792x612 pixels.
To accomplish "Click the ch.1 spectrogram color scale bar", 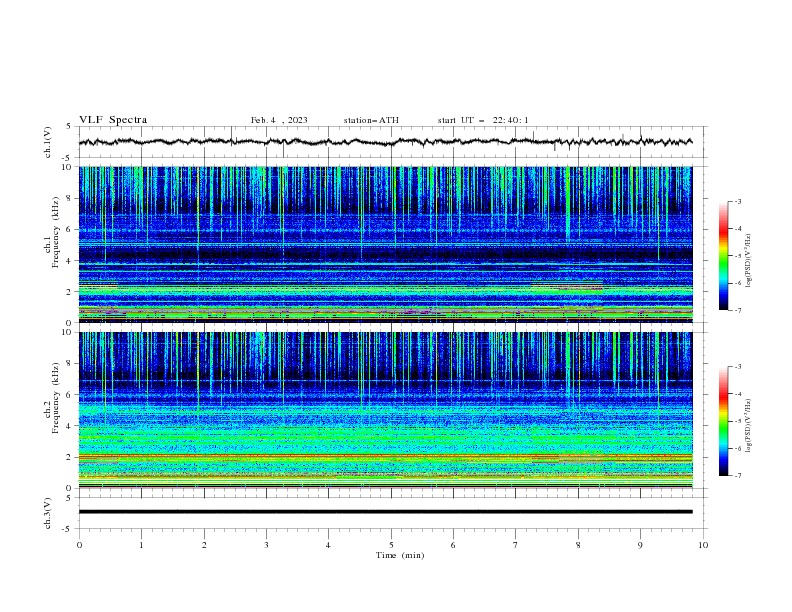I will point(723,256).
